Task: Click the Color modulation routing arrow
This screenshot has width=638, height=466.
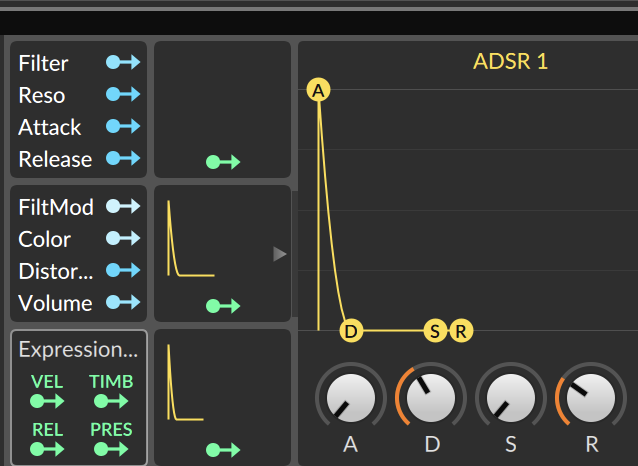Action: 123,239
